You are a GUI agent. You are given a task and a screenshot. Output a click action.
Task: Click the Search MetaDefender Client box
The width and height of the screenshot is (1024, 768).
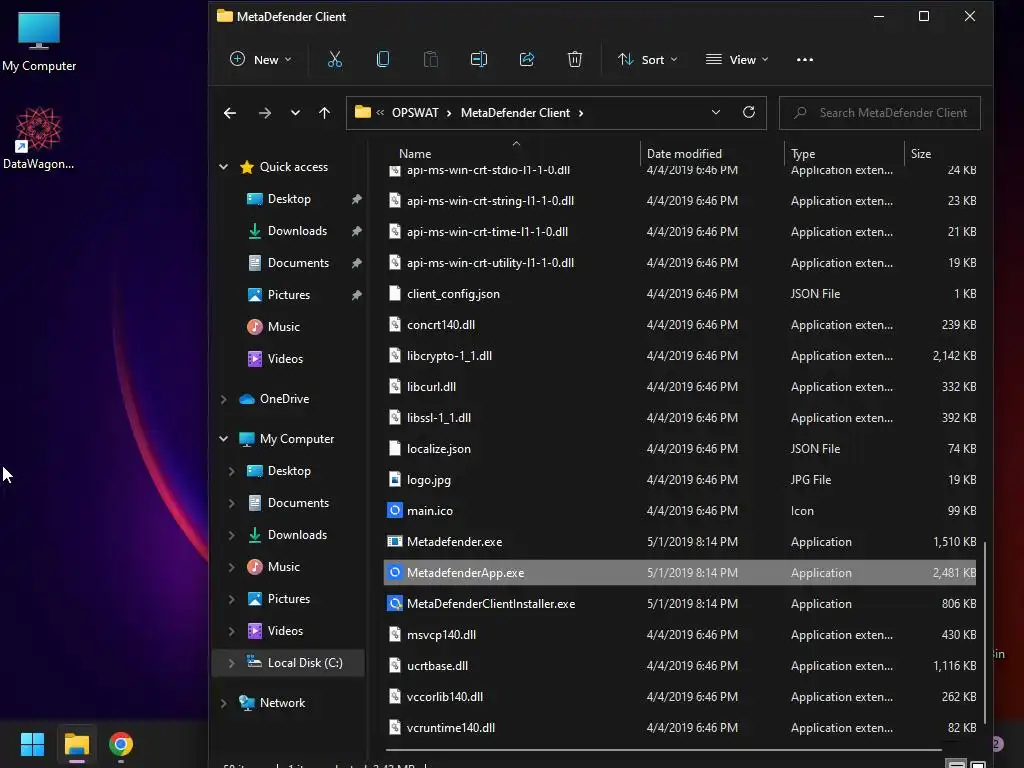click(x=880, y=113)
